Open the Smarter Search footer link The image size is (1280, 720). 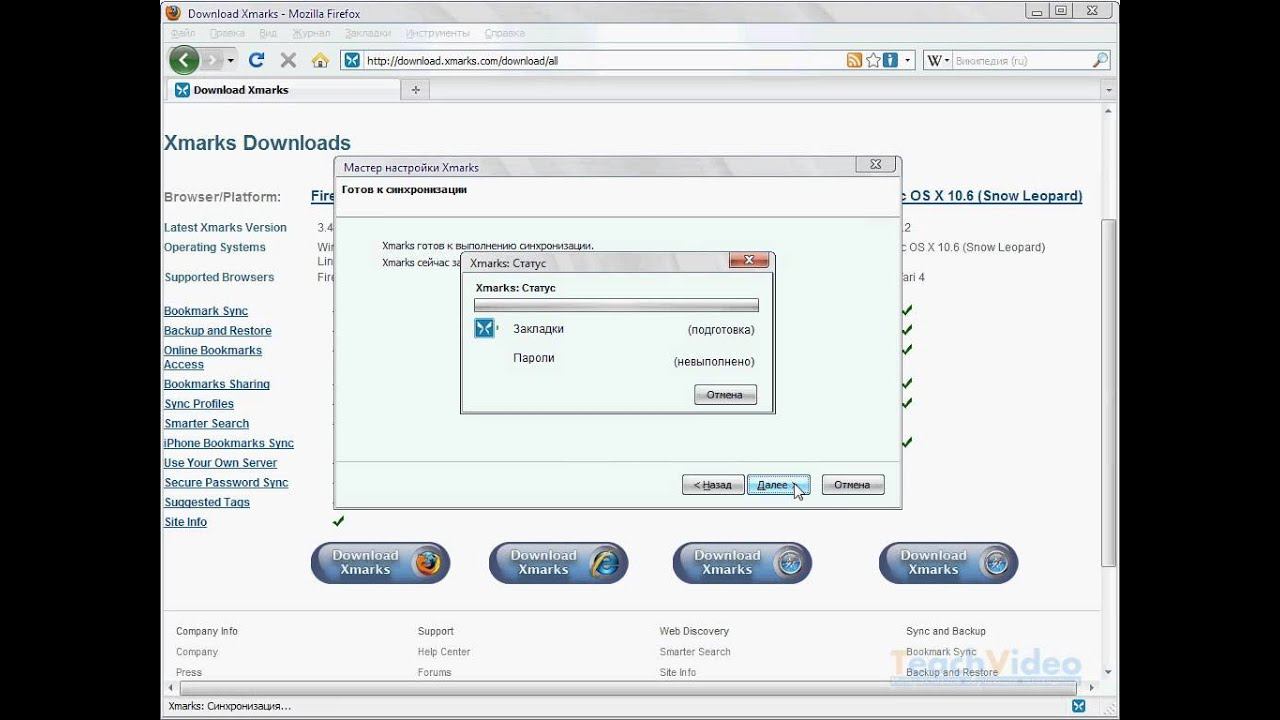(695, 652)
